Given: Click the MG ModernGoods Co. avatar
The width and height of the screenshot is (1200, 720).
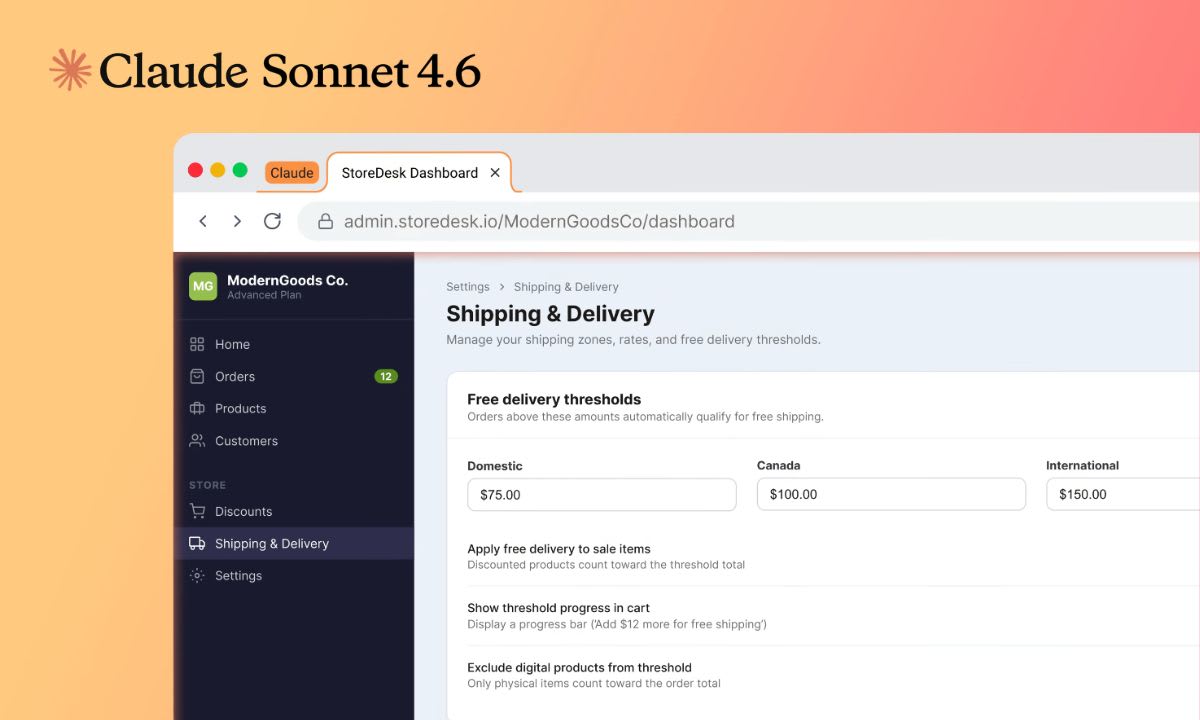Looking at the screenshot, I should pos(203,286).
